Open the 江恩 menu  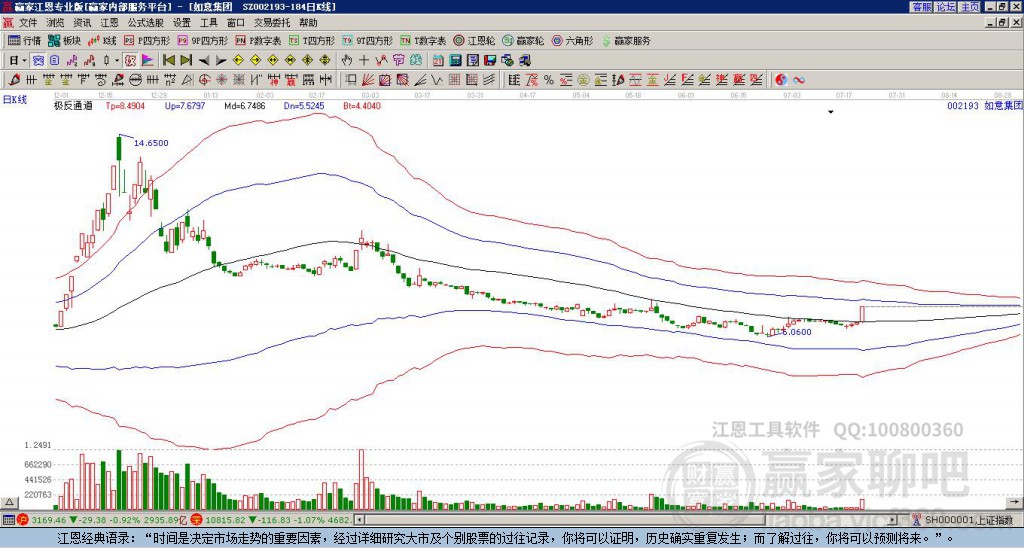point(109,23)
